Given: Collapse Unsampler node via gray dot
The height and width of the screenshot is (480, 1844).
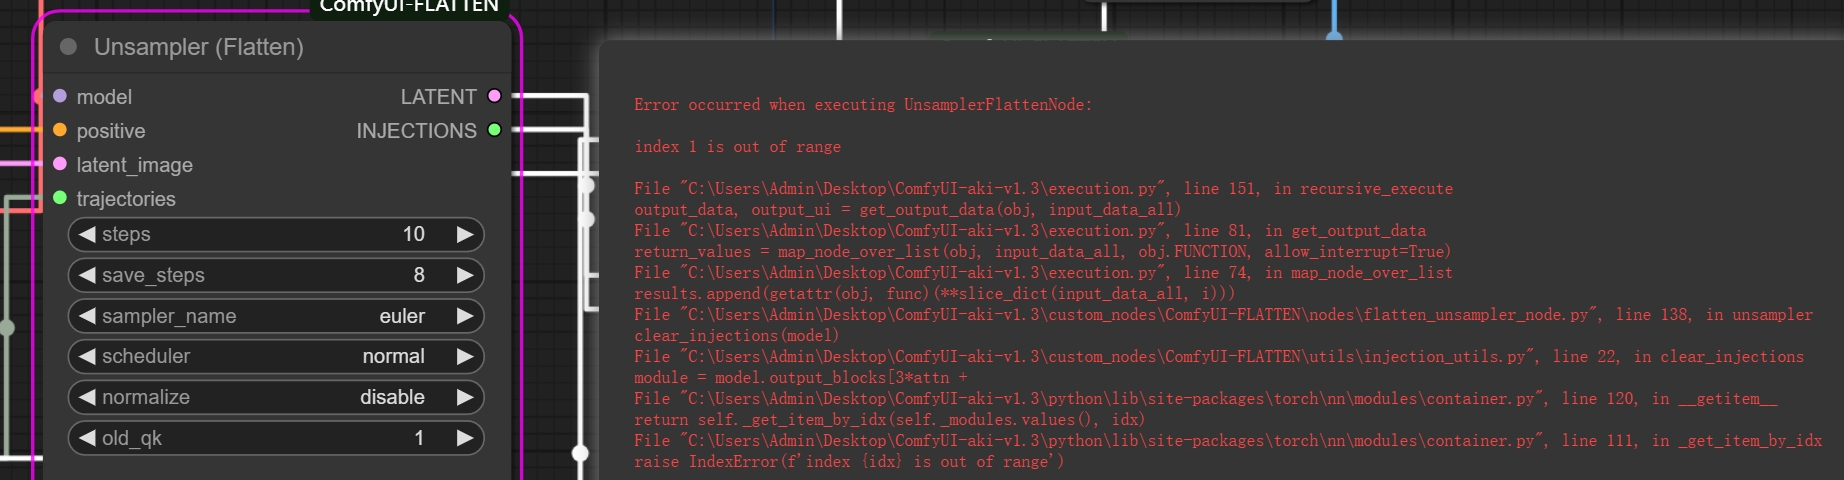Looking at the screenshot, I should (x=68, y=47).
